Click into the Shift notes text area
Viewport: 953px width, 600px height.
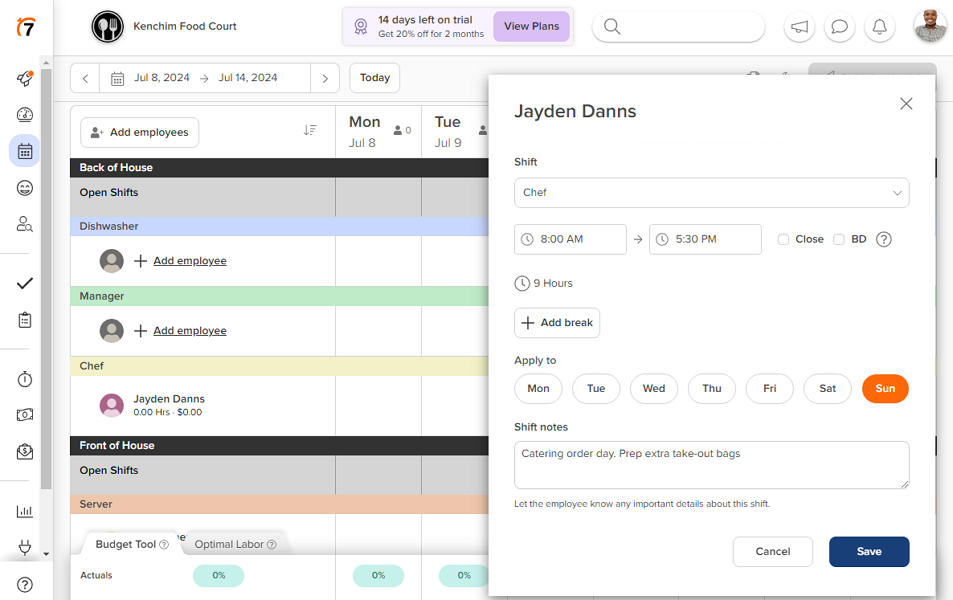point(712,465)
